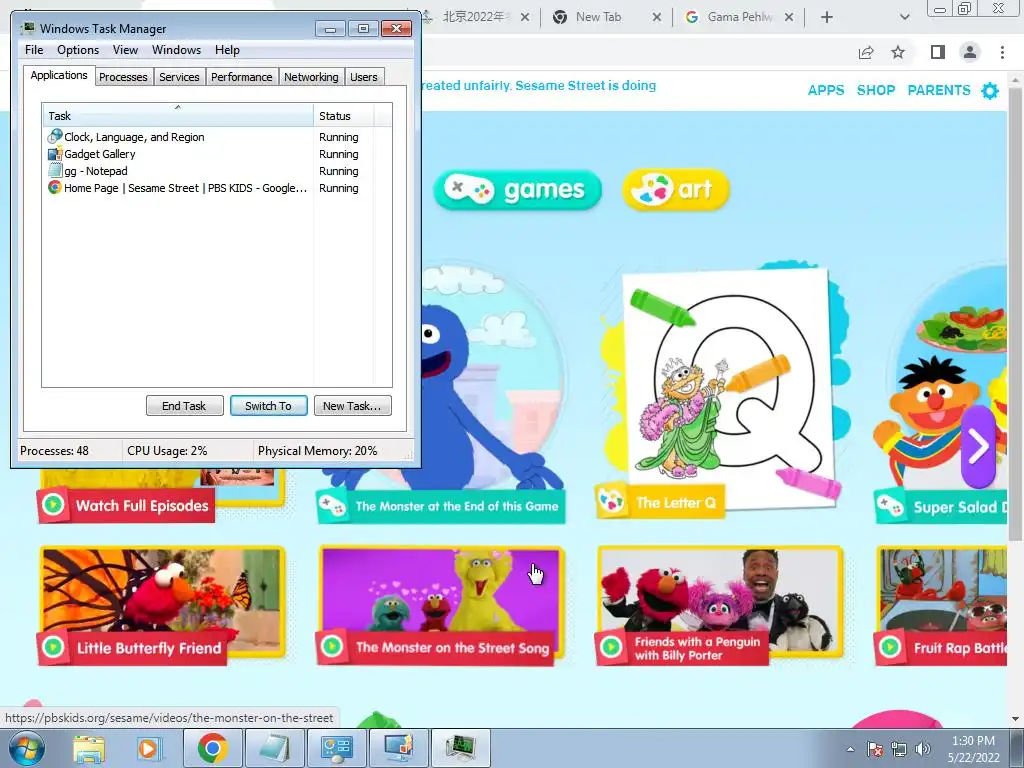
Task: Open Chrome three-dot menu
Action: pyautogui.click(x=1002, y=52)
